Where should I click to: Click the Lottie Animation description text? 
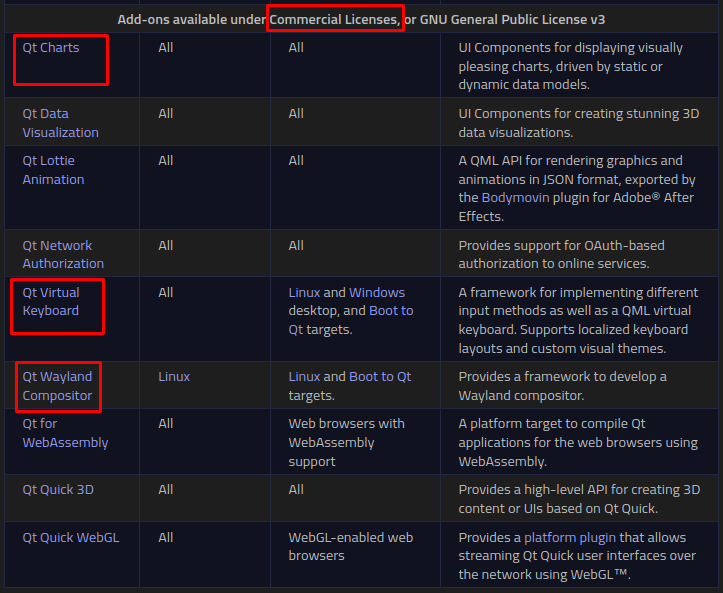click(x=577, y=188)
